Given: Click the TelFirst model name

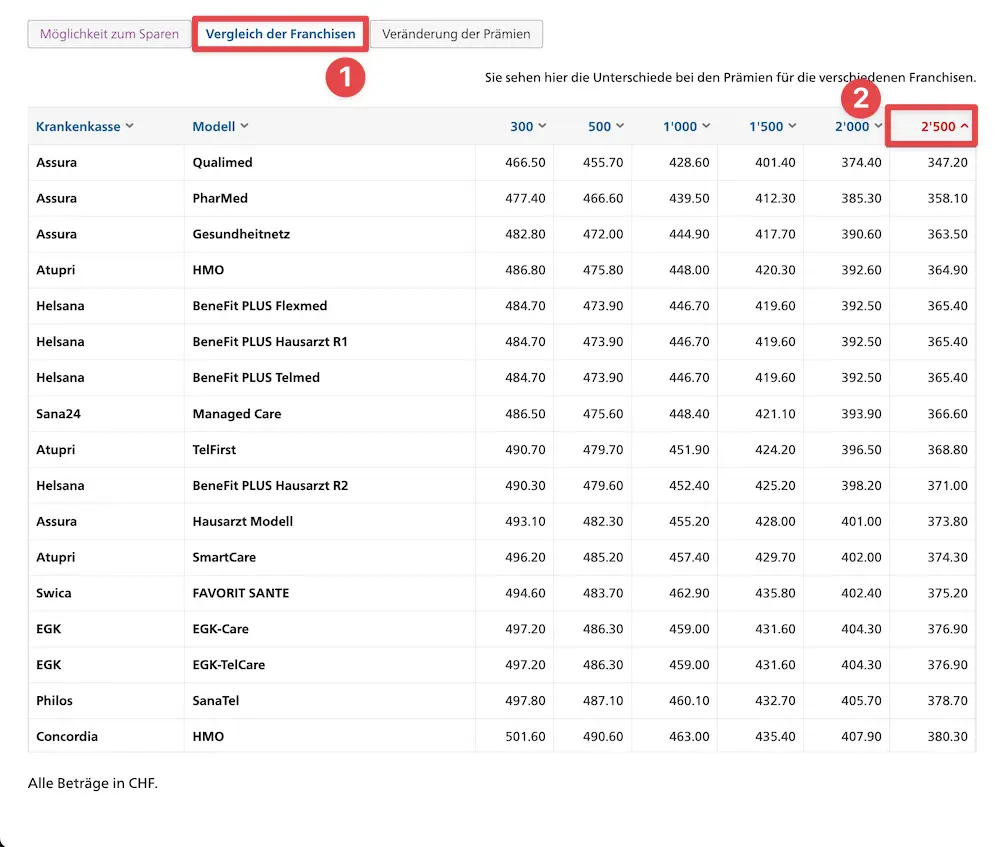Looking at the screenshot, I should (214, 449).
